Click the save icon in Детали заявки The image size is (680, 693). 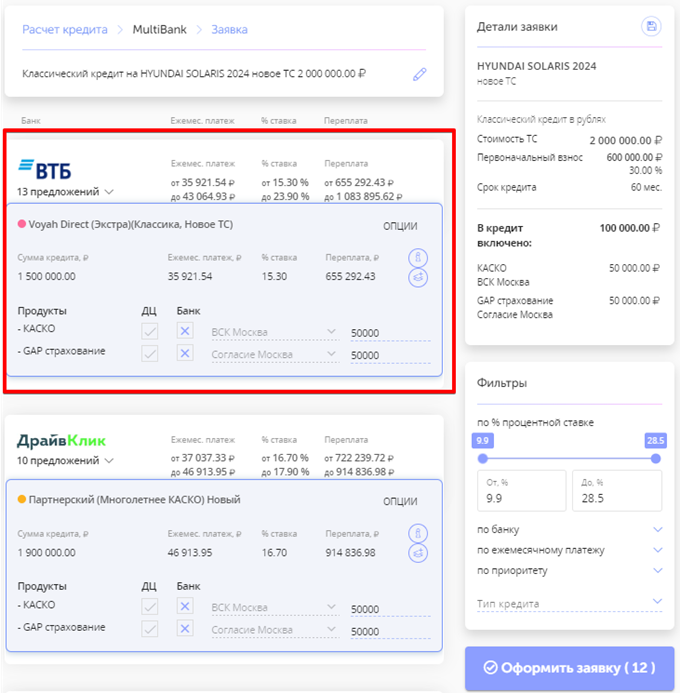click(x=652, y=27)
